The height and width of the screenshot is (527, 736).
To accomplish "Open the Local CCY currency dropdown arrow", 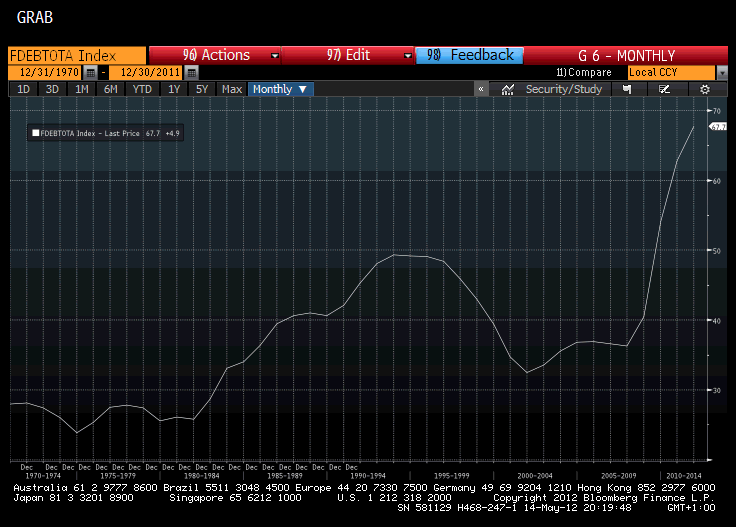I will [722, 73].
